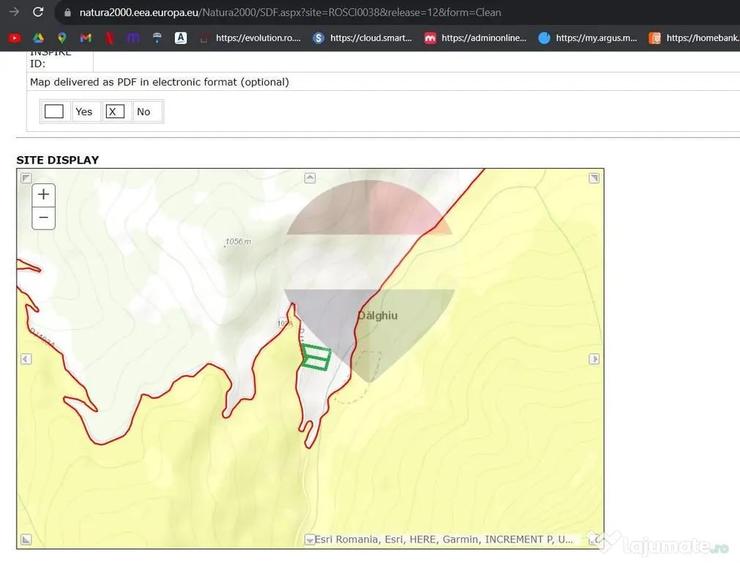Open the umbrella icon bookmark
The image size is (740, 563).
pos(157,38)
